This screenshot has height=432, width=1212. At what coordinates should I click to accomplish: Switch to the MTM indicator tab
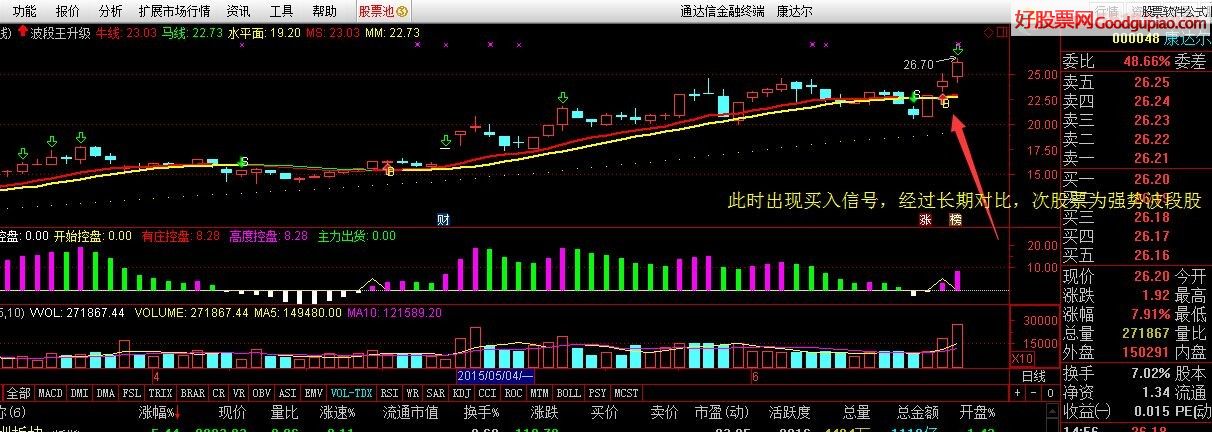541,393
